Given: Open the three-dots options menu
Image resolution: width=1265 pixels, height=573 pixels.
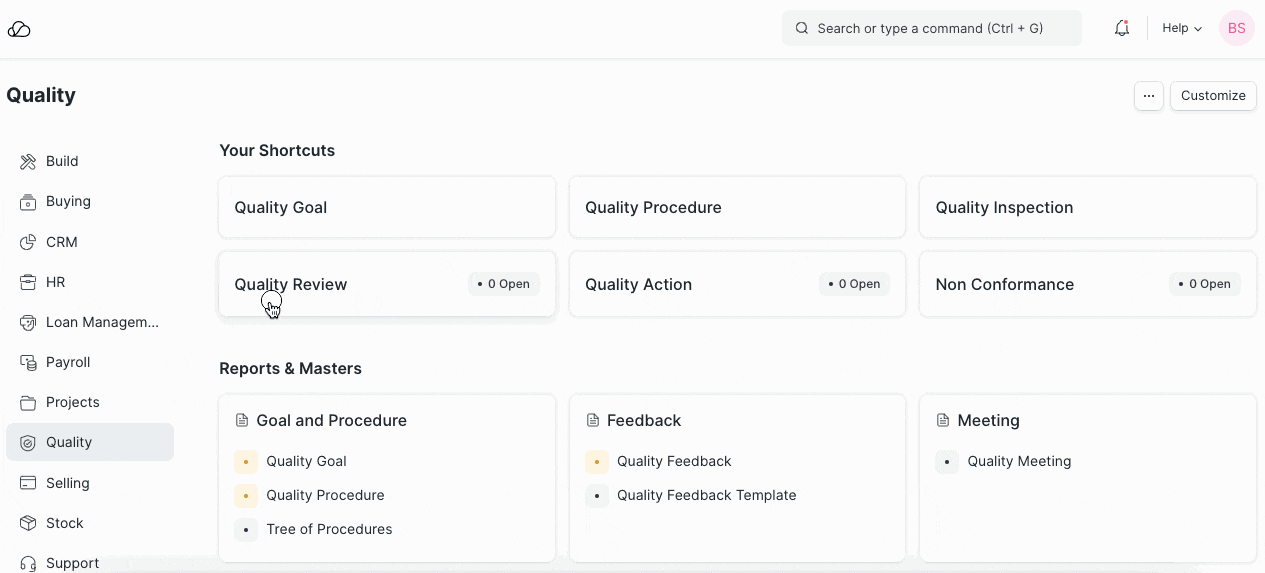Looking at the screenshot, I should 1148,96.
